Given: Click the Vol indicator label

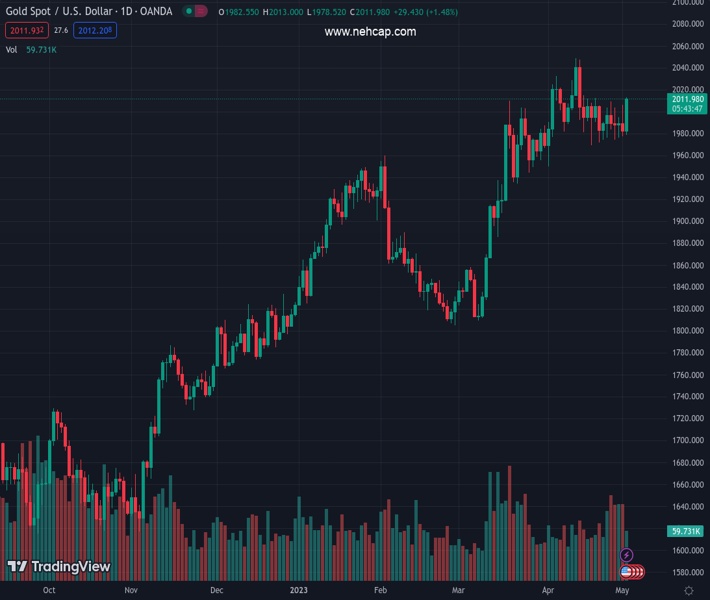Looking at the screenshot, I should point(13,50).
